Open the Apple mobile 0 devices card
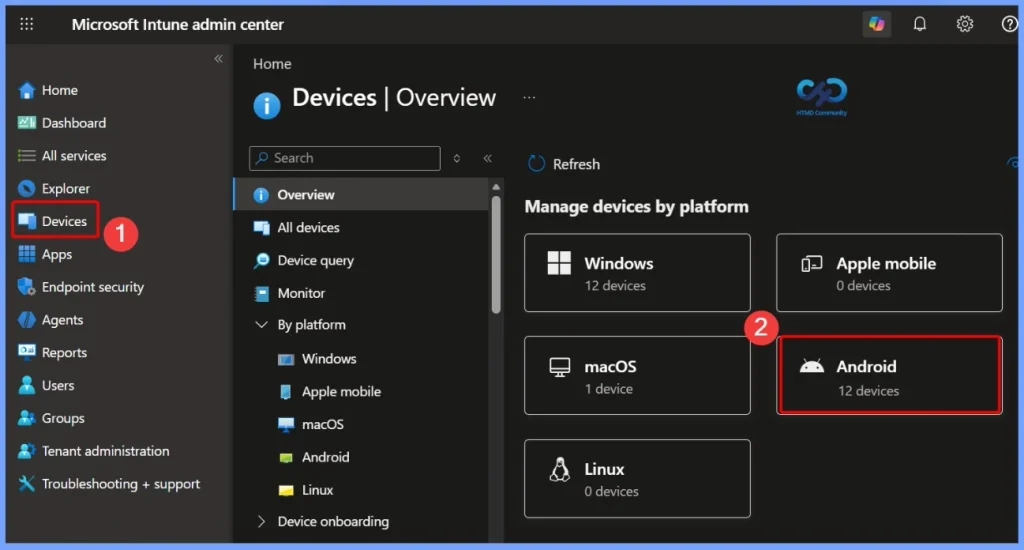This screenshot has height=550, width=1024. [x=889, y=272]
